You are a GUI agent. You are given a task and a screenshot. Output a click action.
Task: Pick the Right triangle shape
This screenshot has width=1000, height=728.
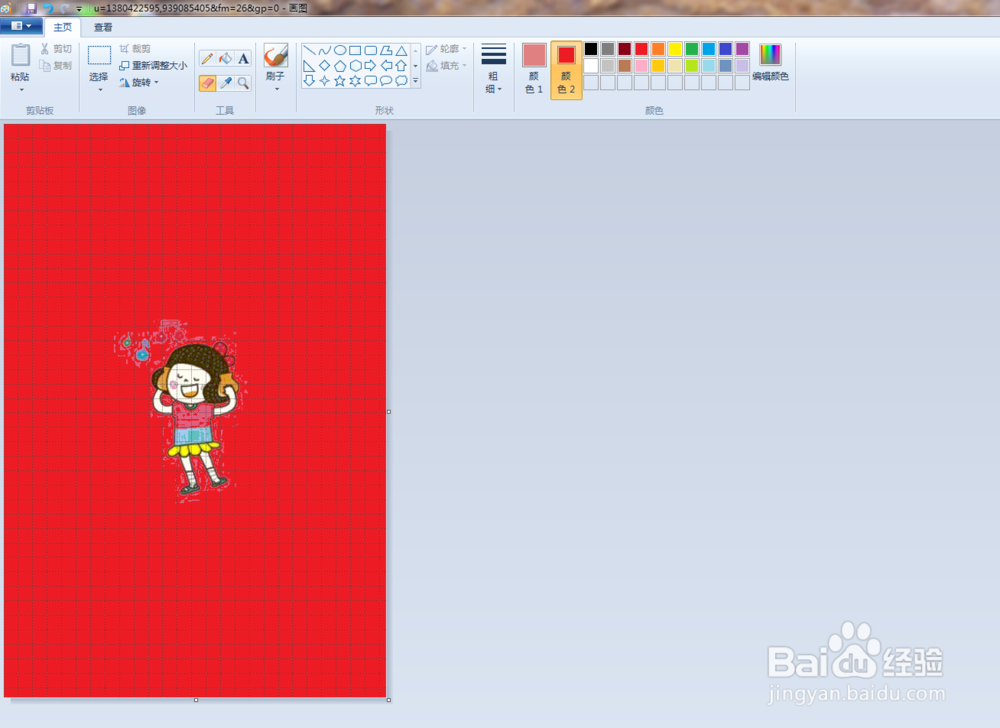pos(309,66)
